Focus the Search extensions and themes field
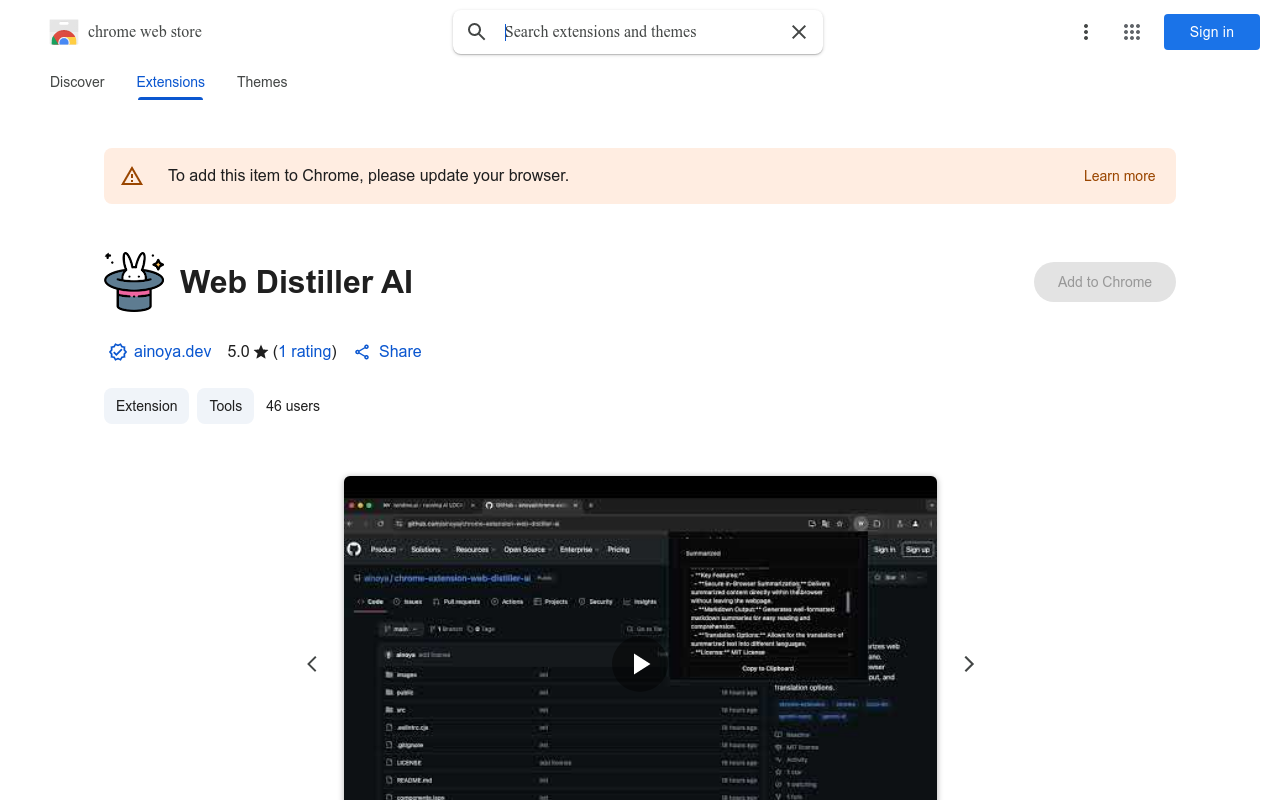Image resolution: width=1280 pixels, height=800 pixels. [x=640, y=32]
